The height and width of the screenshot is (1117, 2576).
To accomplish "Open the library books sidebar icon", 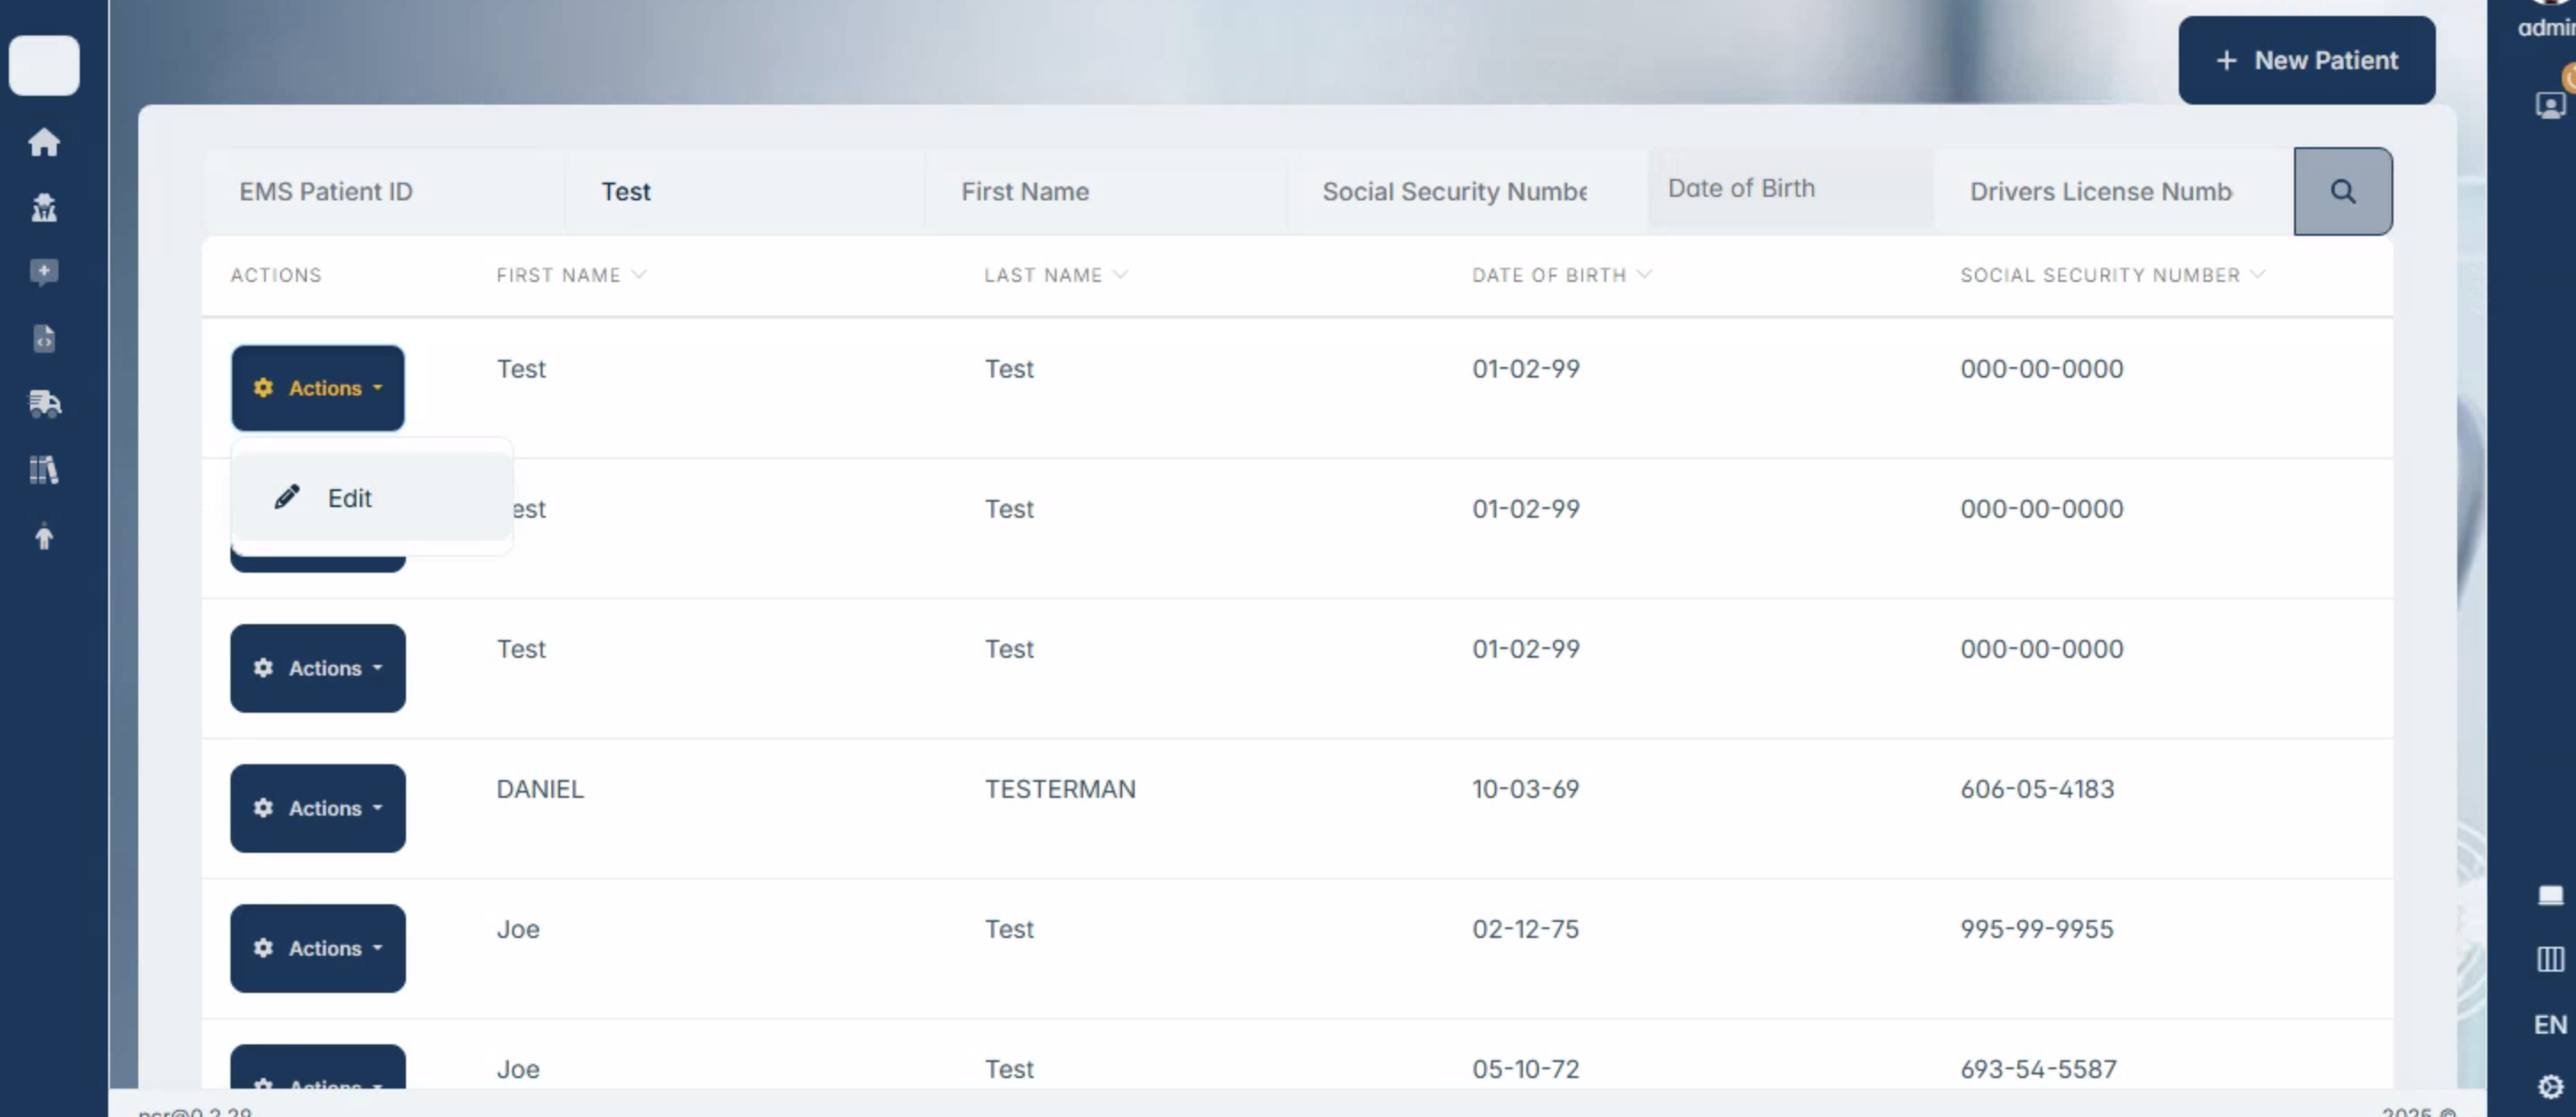I will pos(44,469).
